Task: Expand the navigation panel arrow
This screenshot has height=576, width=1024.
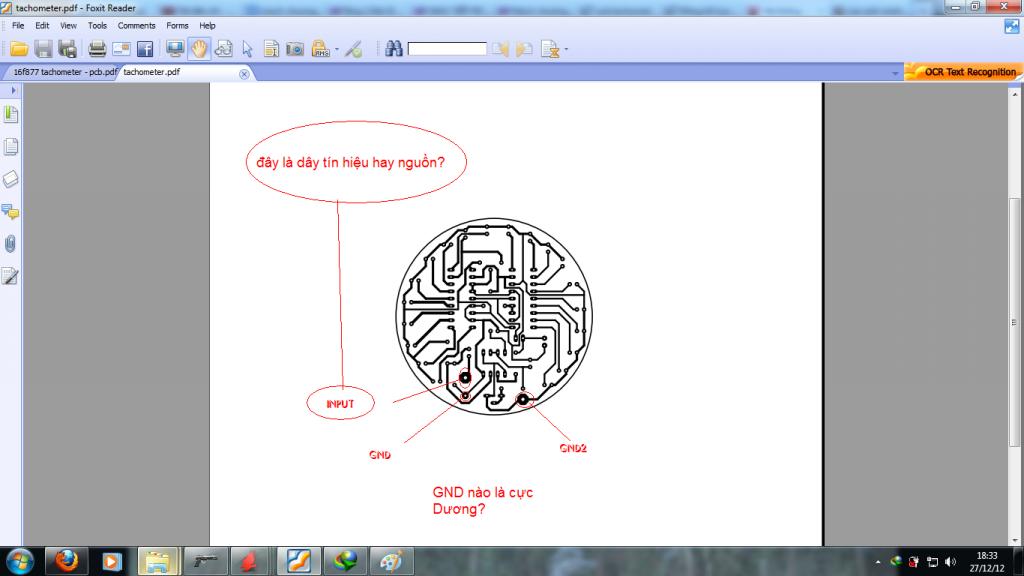Action: click(x=12, y=90)
